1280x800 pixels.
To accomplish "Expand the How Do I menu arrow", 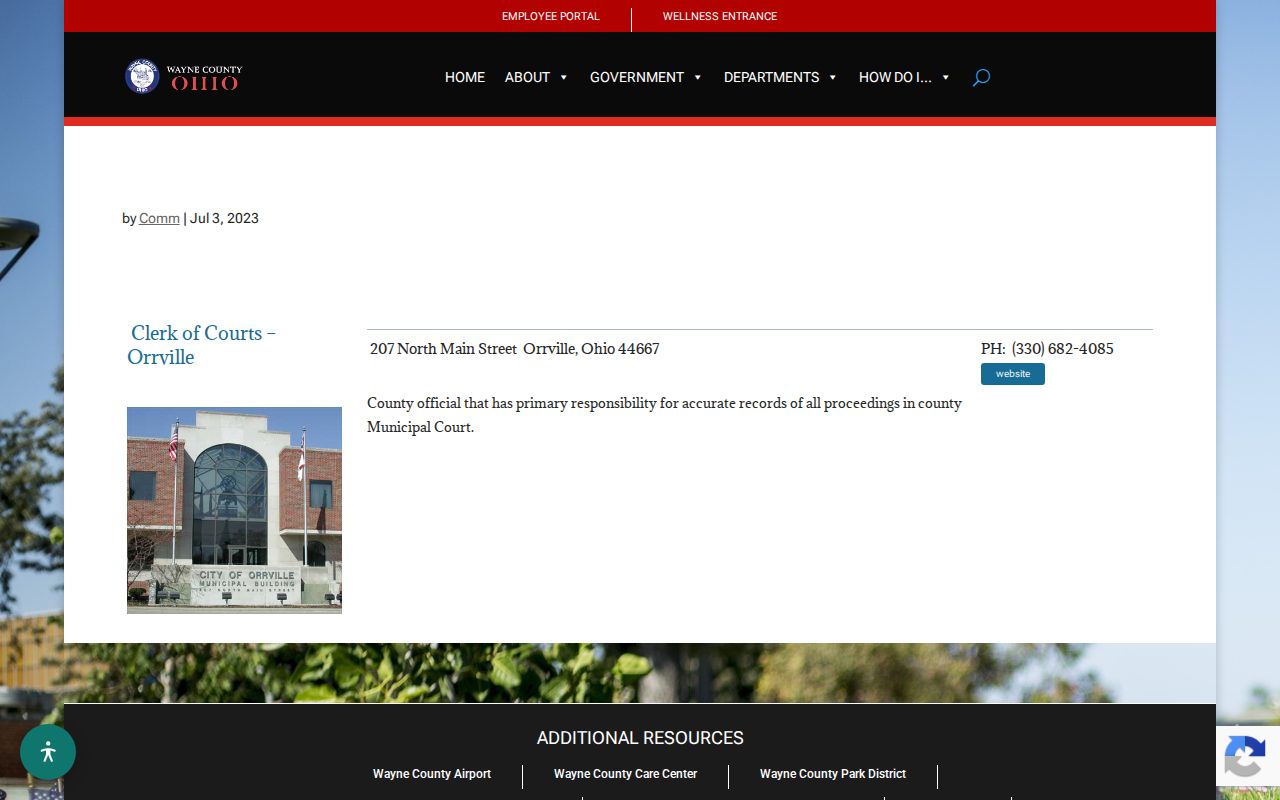I will tap(945, 77).
